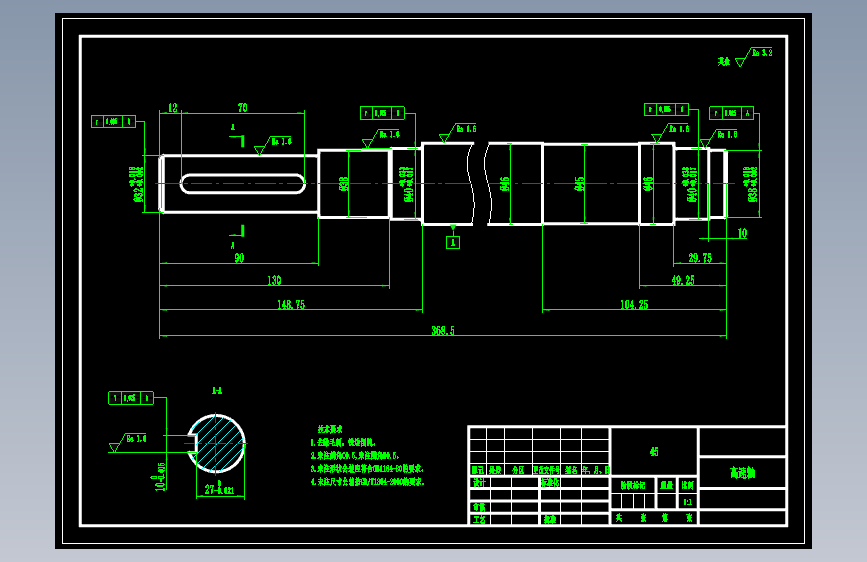Select technical requirement line 3
867x562 pixels.
pos(367,469)
